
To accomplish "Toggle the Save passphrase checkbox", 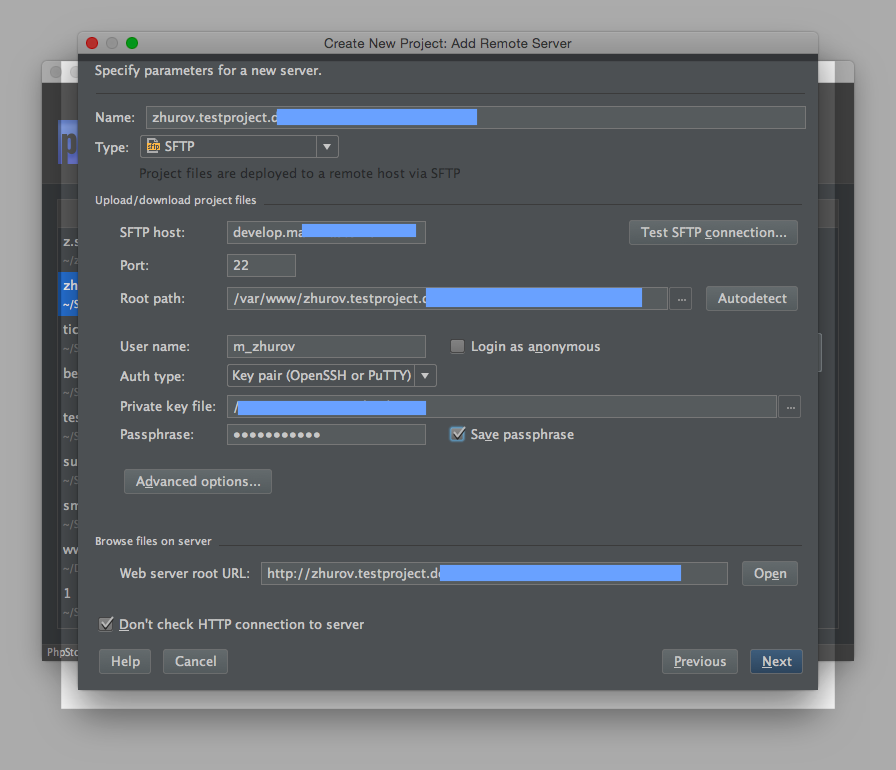I will [x=457, y=435].
